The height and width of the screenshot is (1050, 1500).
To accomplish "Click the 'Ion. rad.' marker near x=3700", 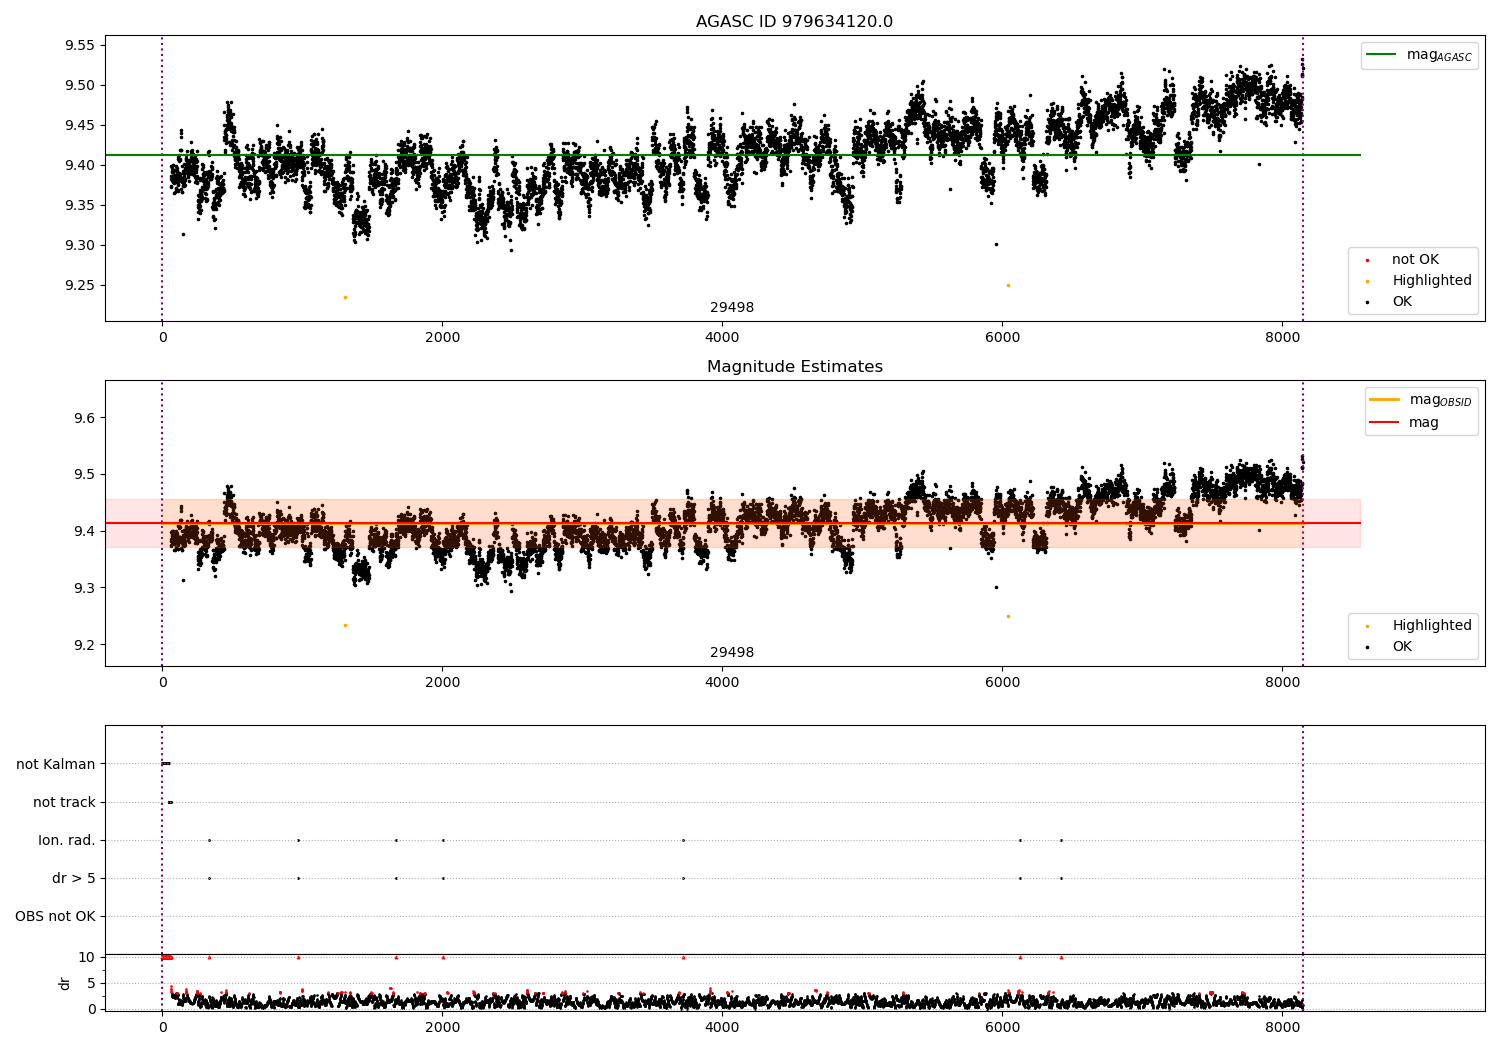I will (x=683, y=840).
